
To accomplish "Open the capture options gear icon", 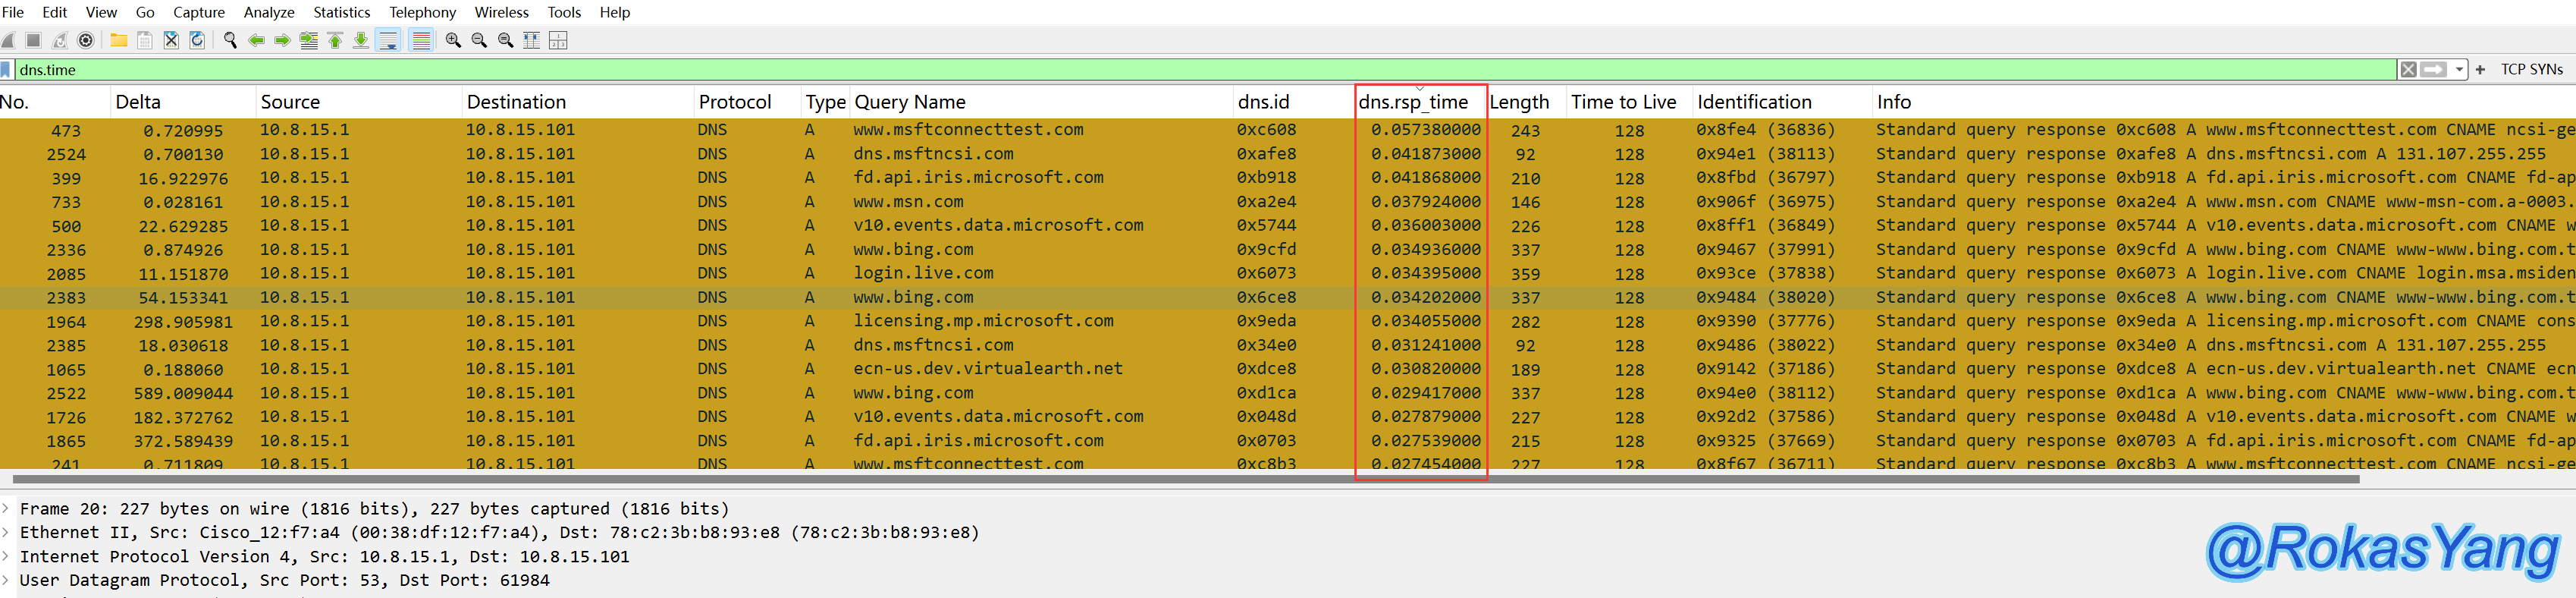I will 86,40.
